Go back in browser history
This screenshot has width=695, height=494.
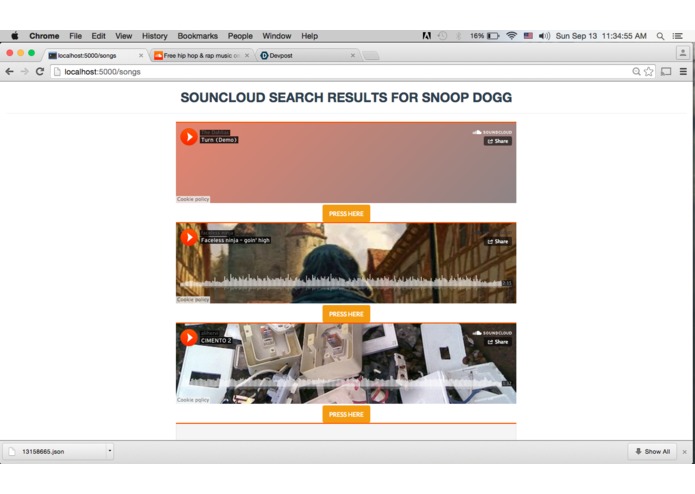9,71
